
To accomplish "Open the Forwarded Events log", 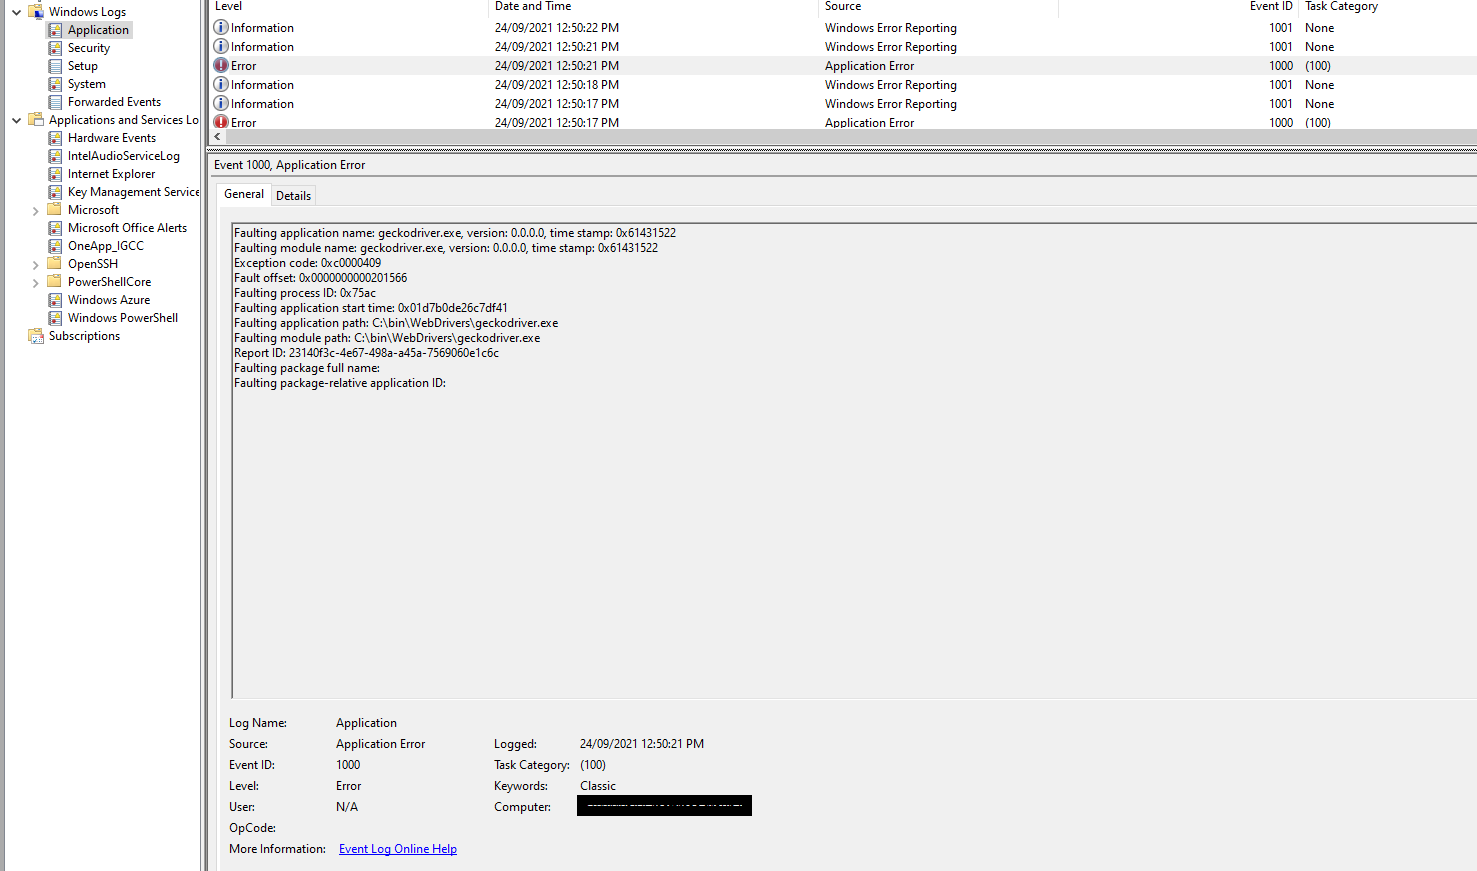I will (114, 101).
